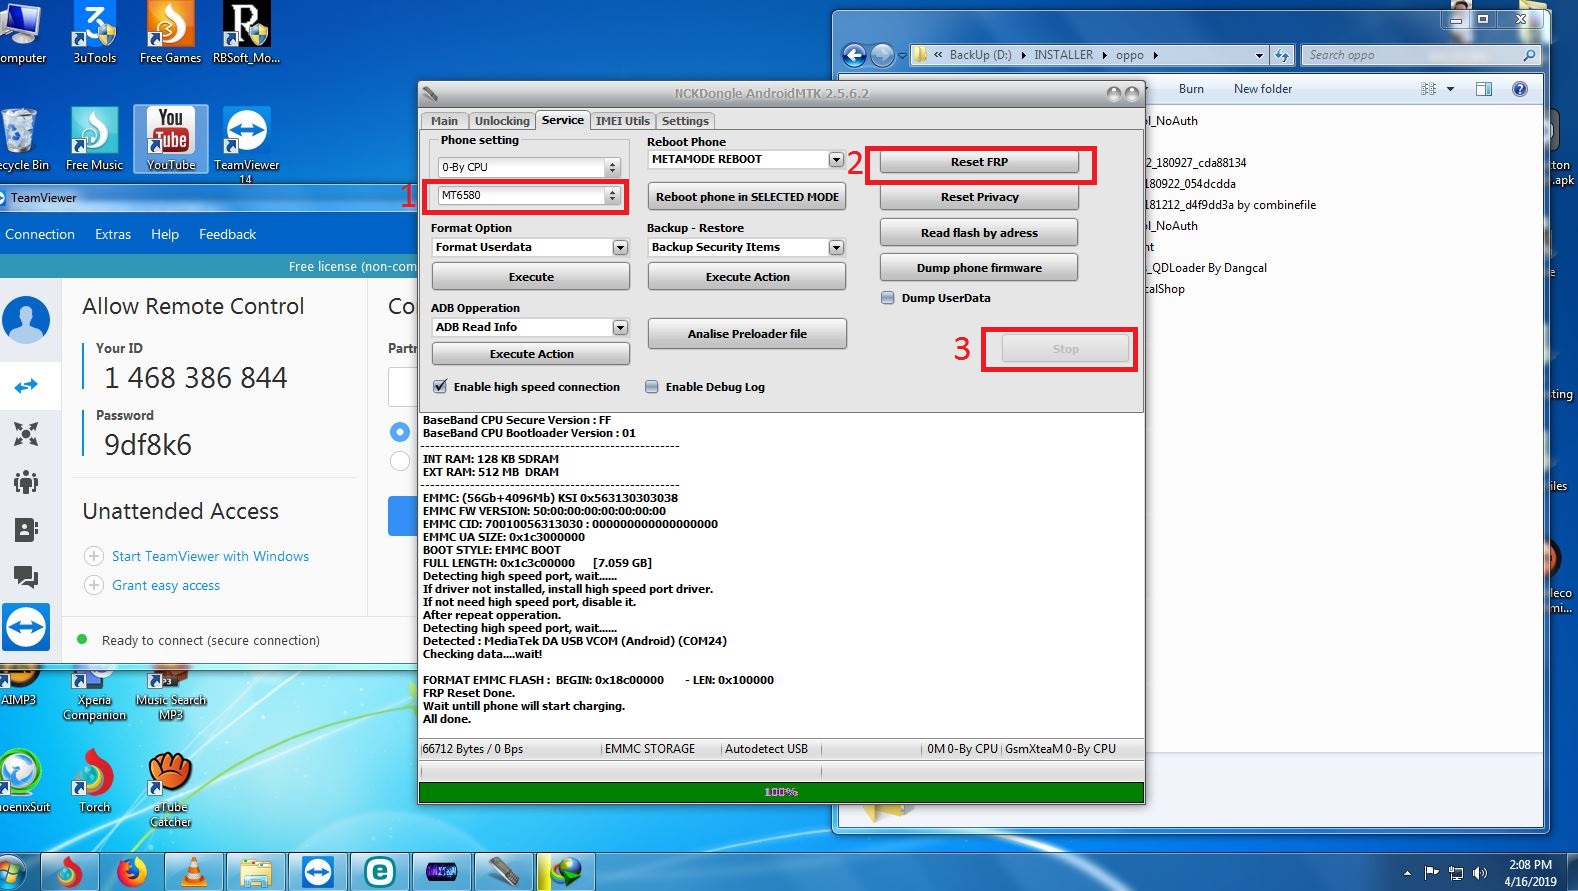The height and width of the screenshot is (891, 1578).
Task: Switch to the Main tab
Action: (x=444, y=121)
